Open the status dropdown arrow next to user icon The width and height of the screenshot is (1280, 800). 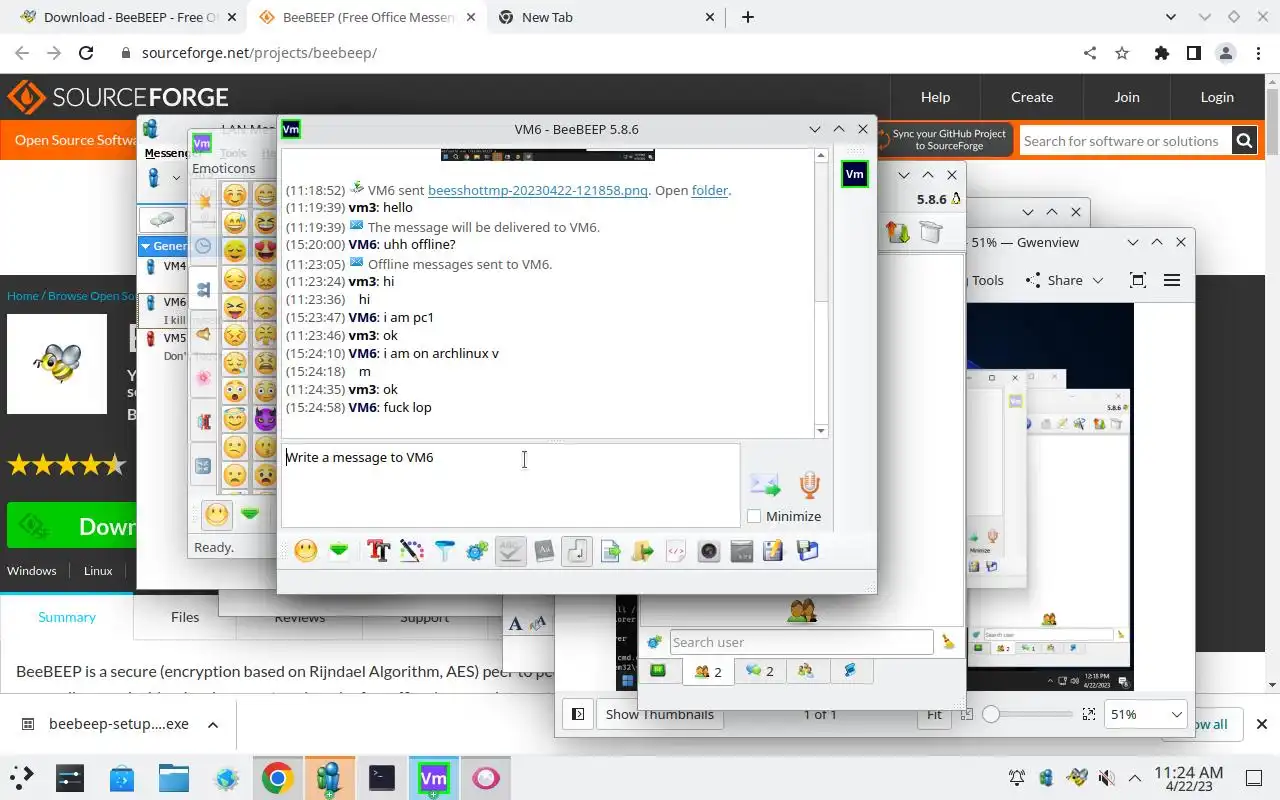click(176, 178)
